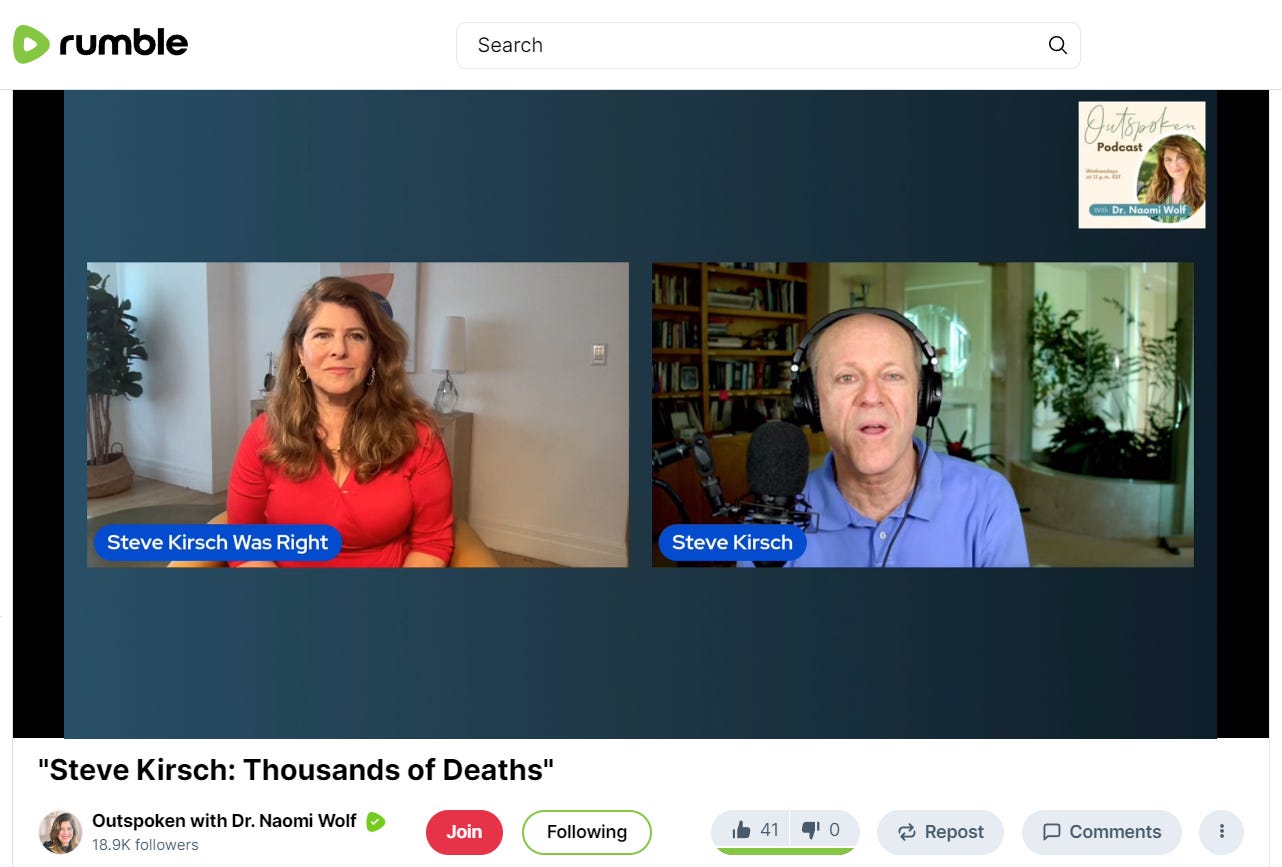Click the green verified badge icon

coord(375,821)
